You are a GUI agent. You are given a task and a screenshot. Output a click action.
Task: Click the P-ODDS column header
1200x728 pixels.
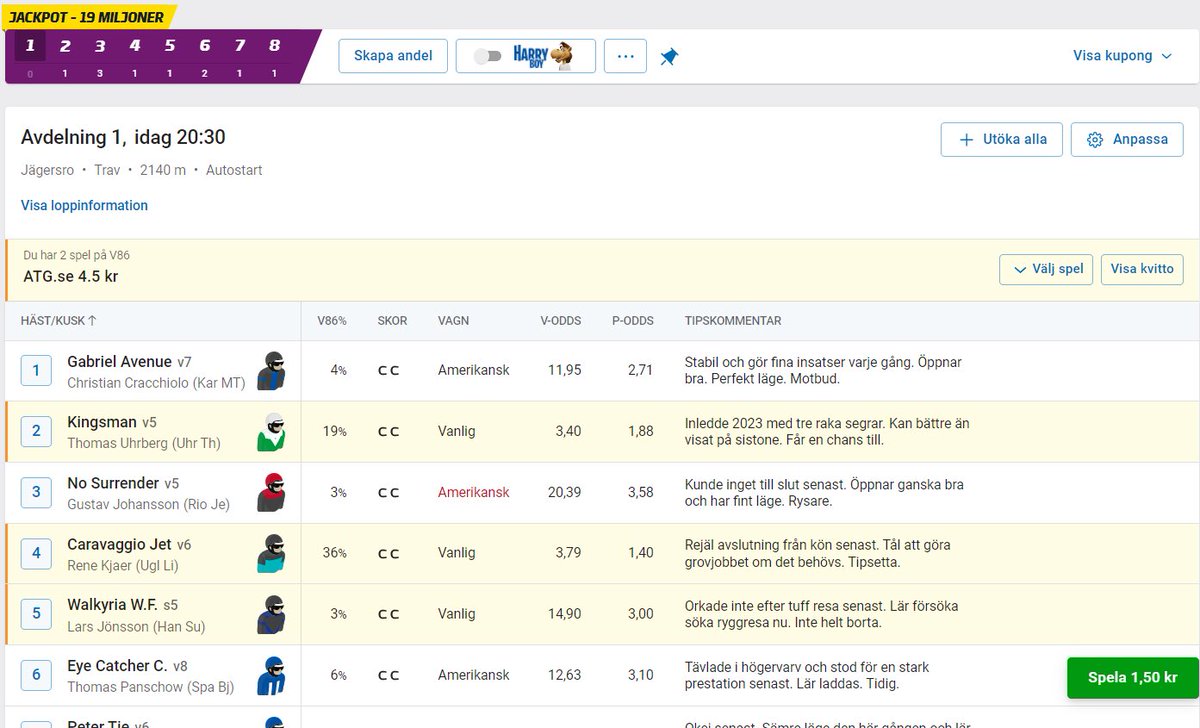click(633, 321)
